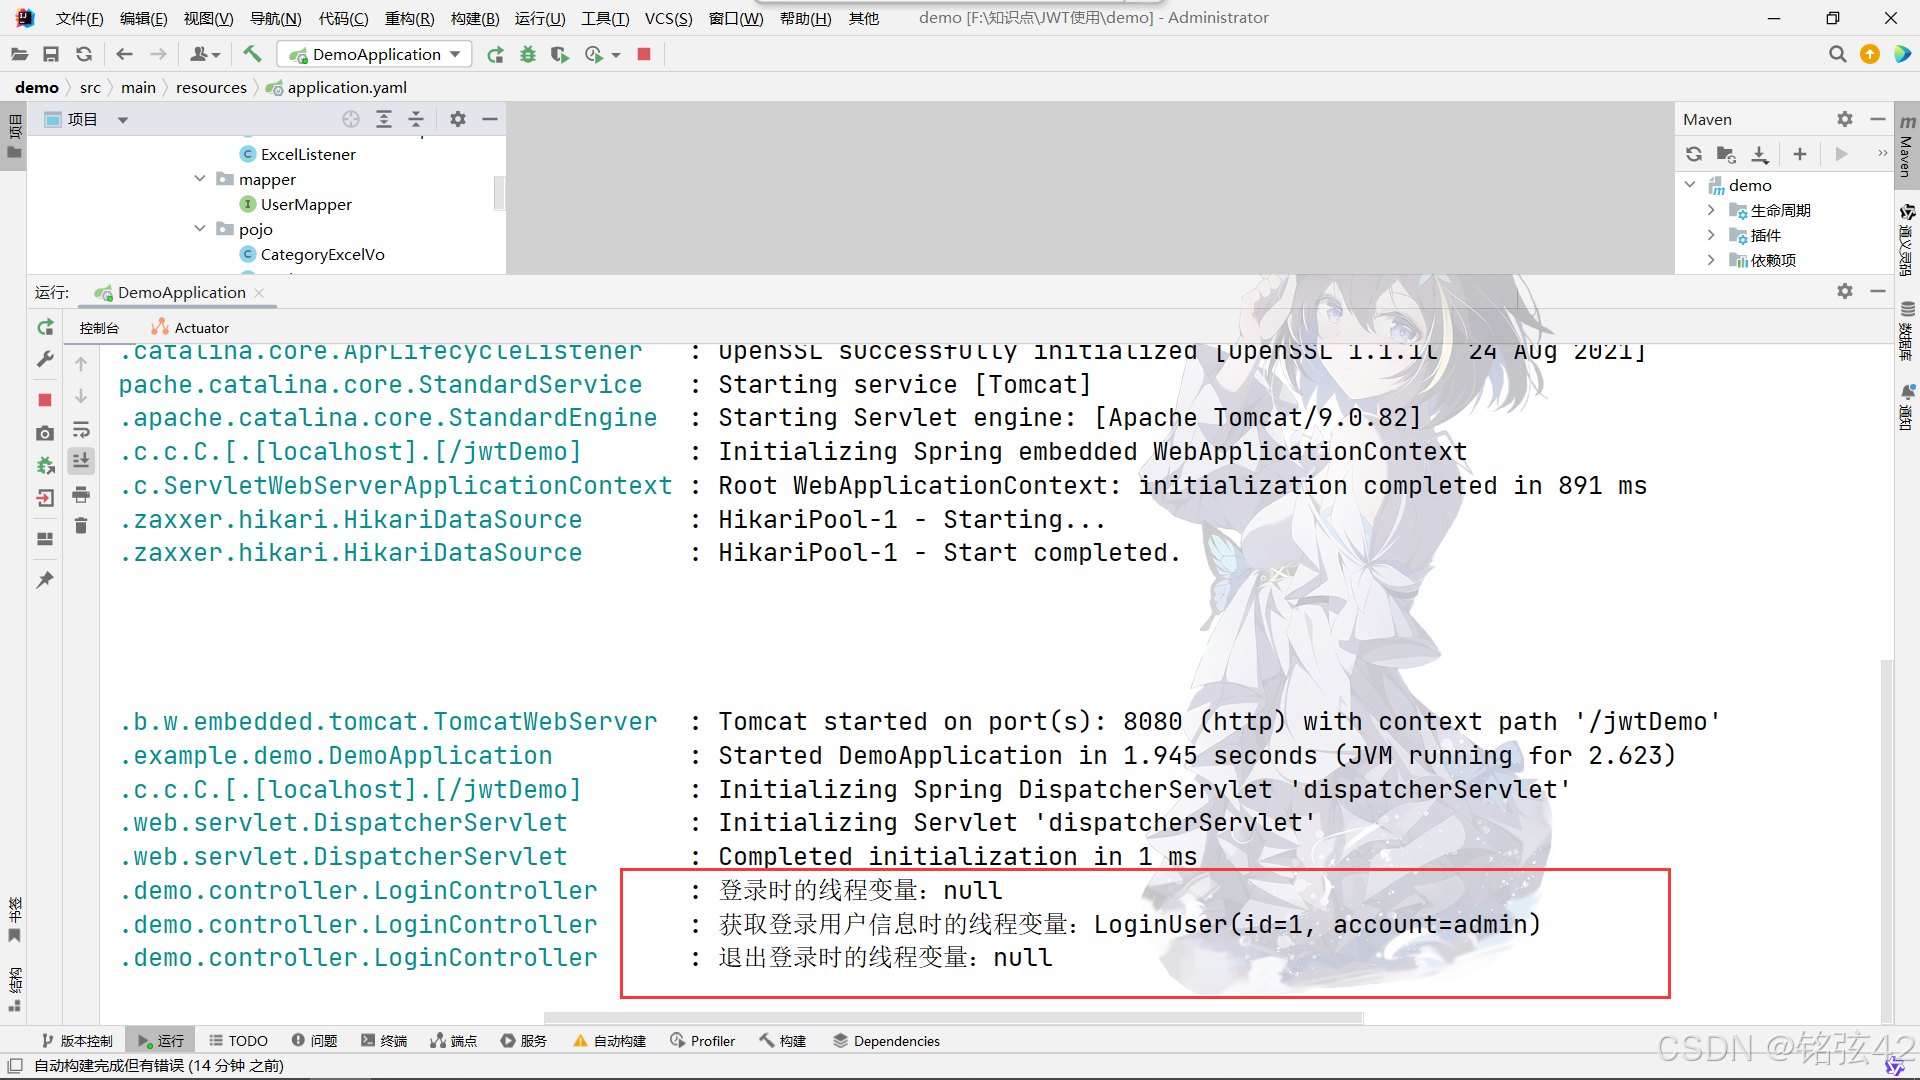Debug DemoApplication with the bug icon
The width and height of the screenshot is (1920, 1080).
[528, 54]
